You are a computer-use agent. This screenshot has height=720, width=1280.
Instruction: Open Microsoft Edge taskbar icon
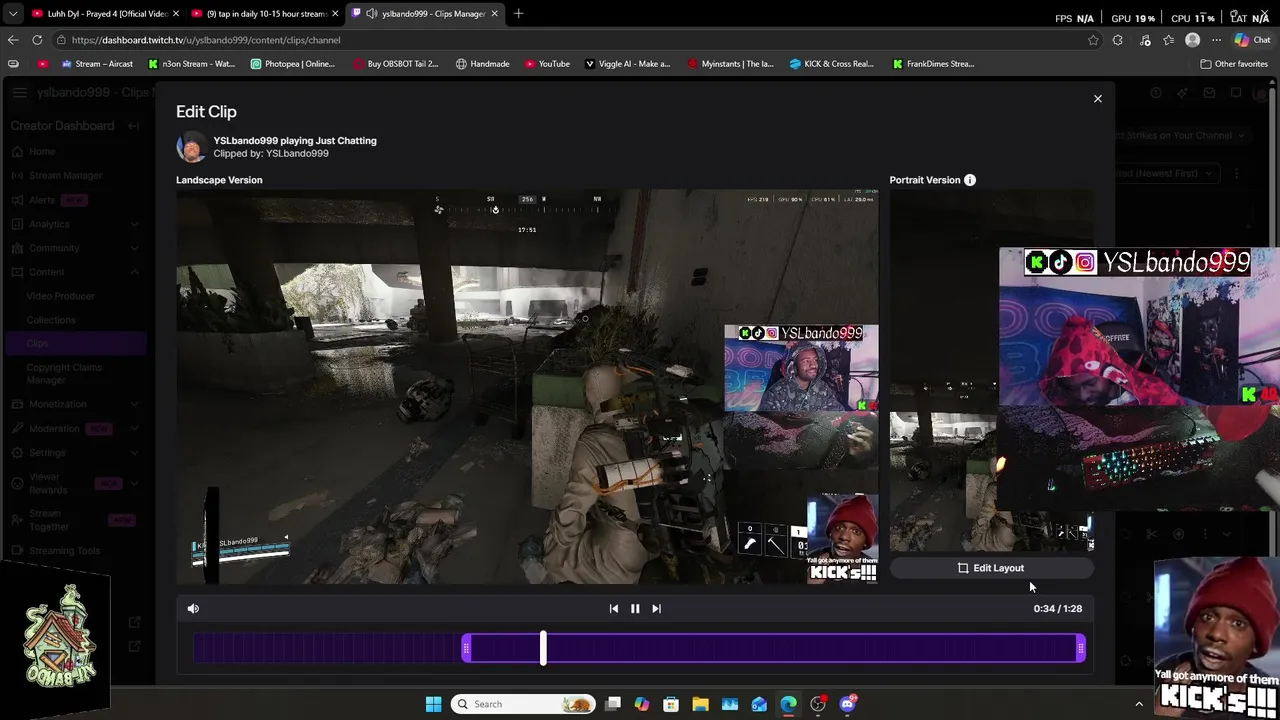(x=789, y=704)
